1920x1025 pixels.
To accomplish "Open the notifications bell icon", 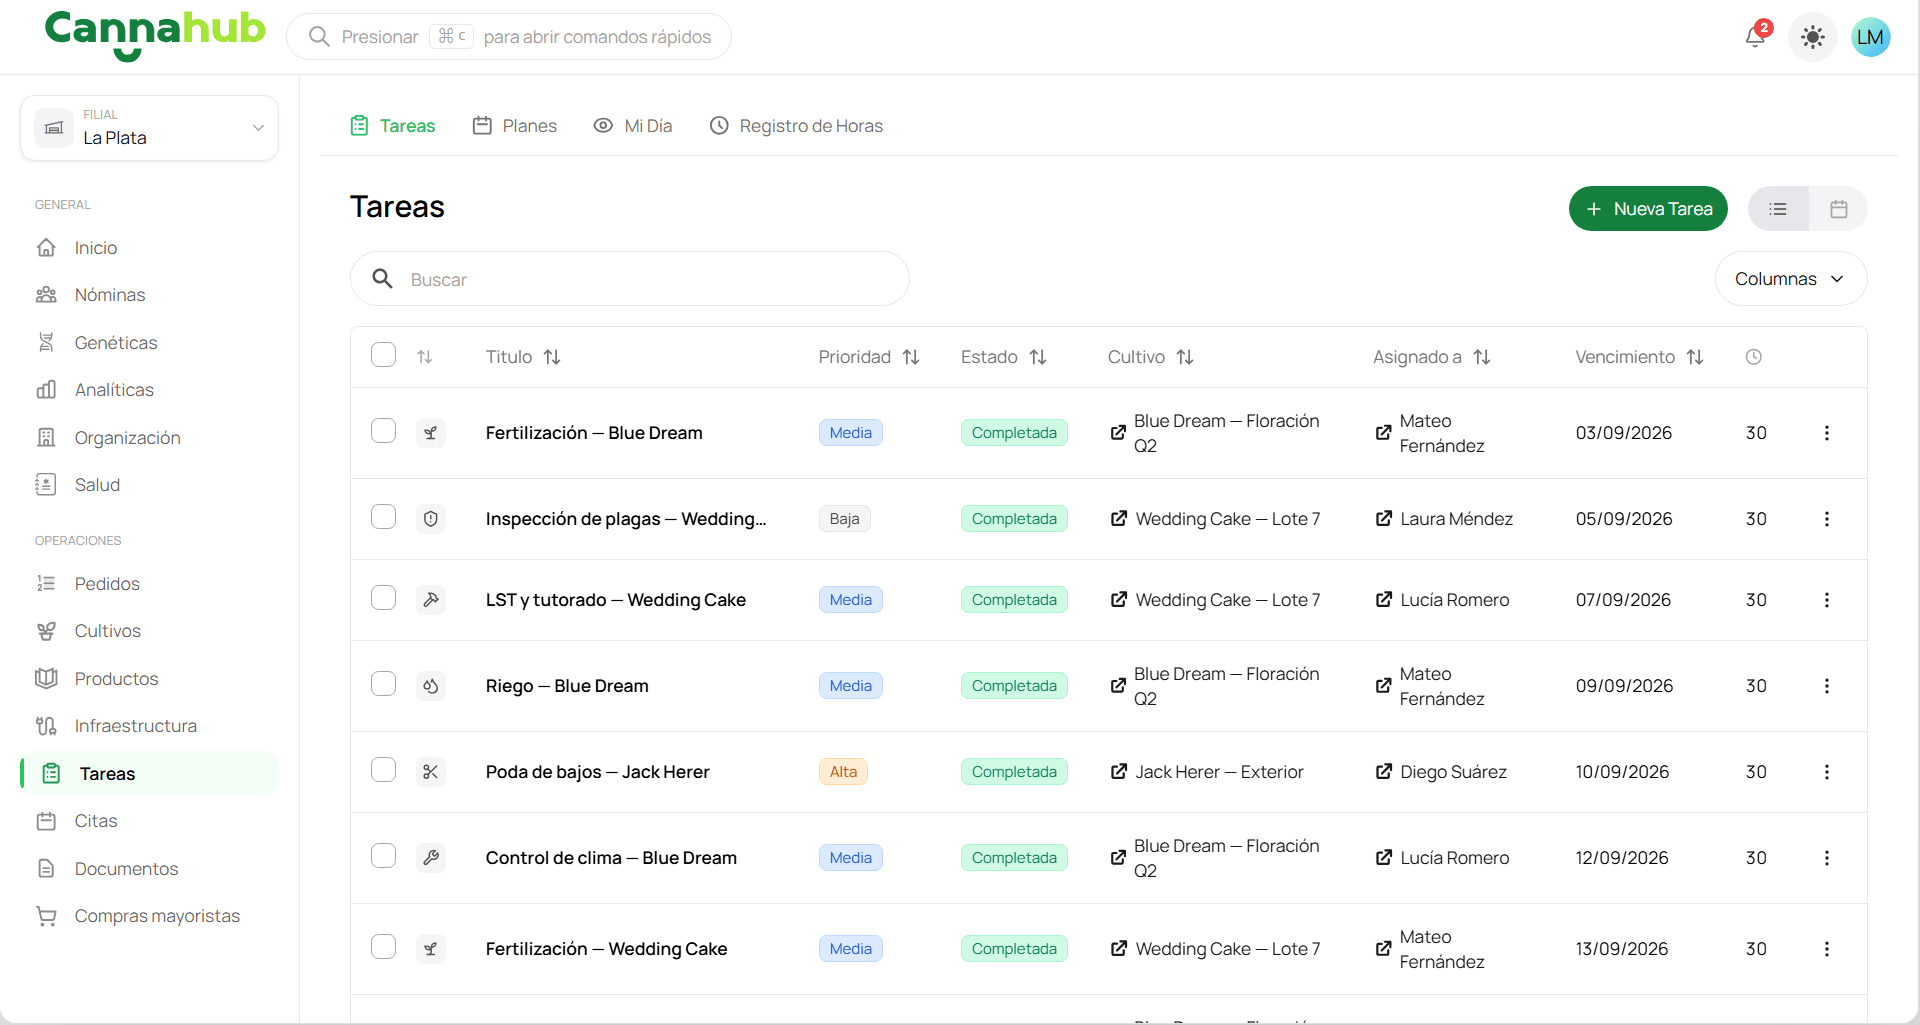I will click(1755, 37).
